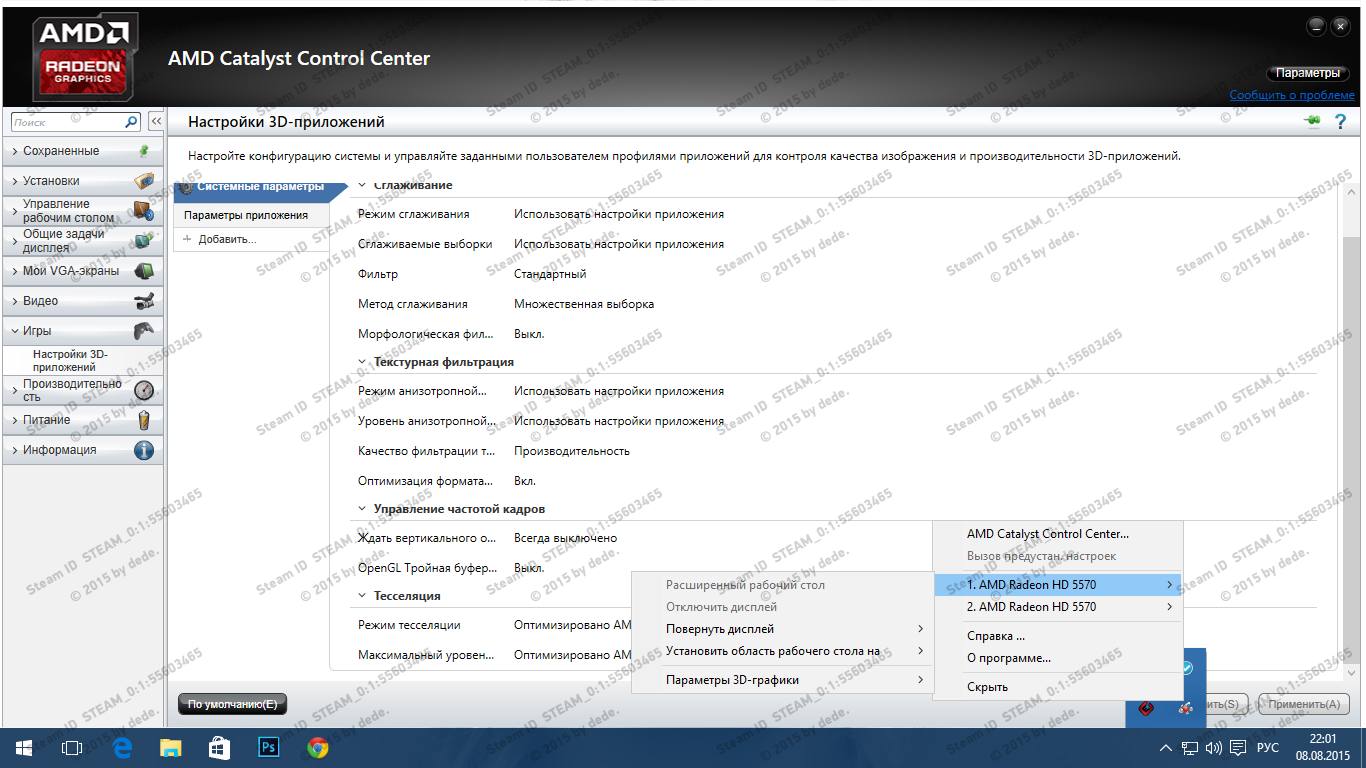
Task: Open help via the question mark icon
Action: click(x=1340, y=121)
